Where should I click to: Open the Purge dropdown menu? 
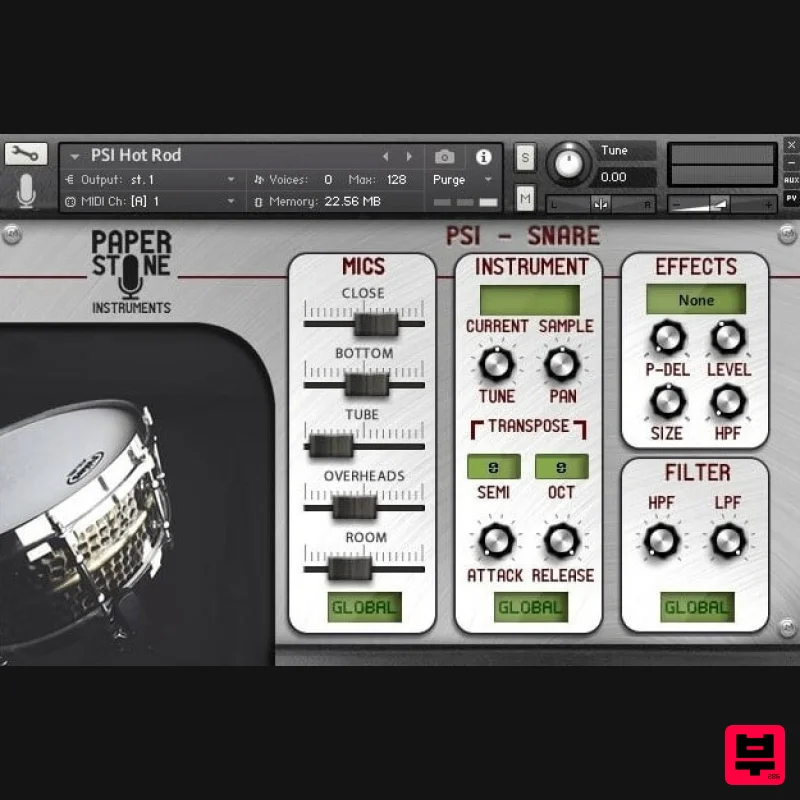pyautogui.click(x=462, y=180)
